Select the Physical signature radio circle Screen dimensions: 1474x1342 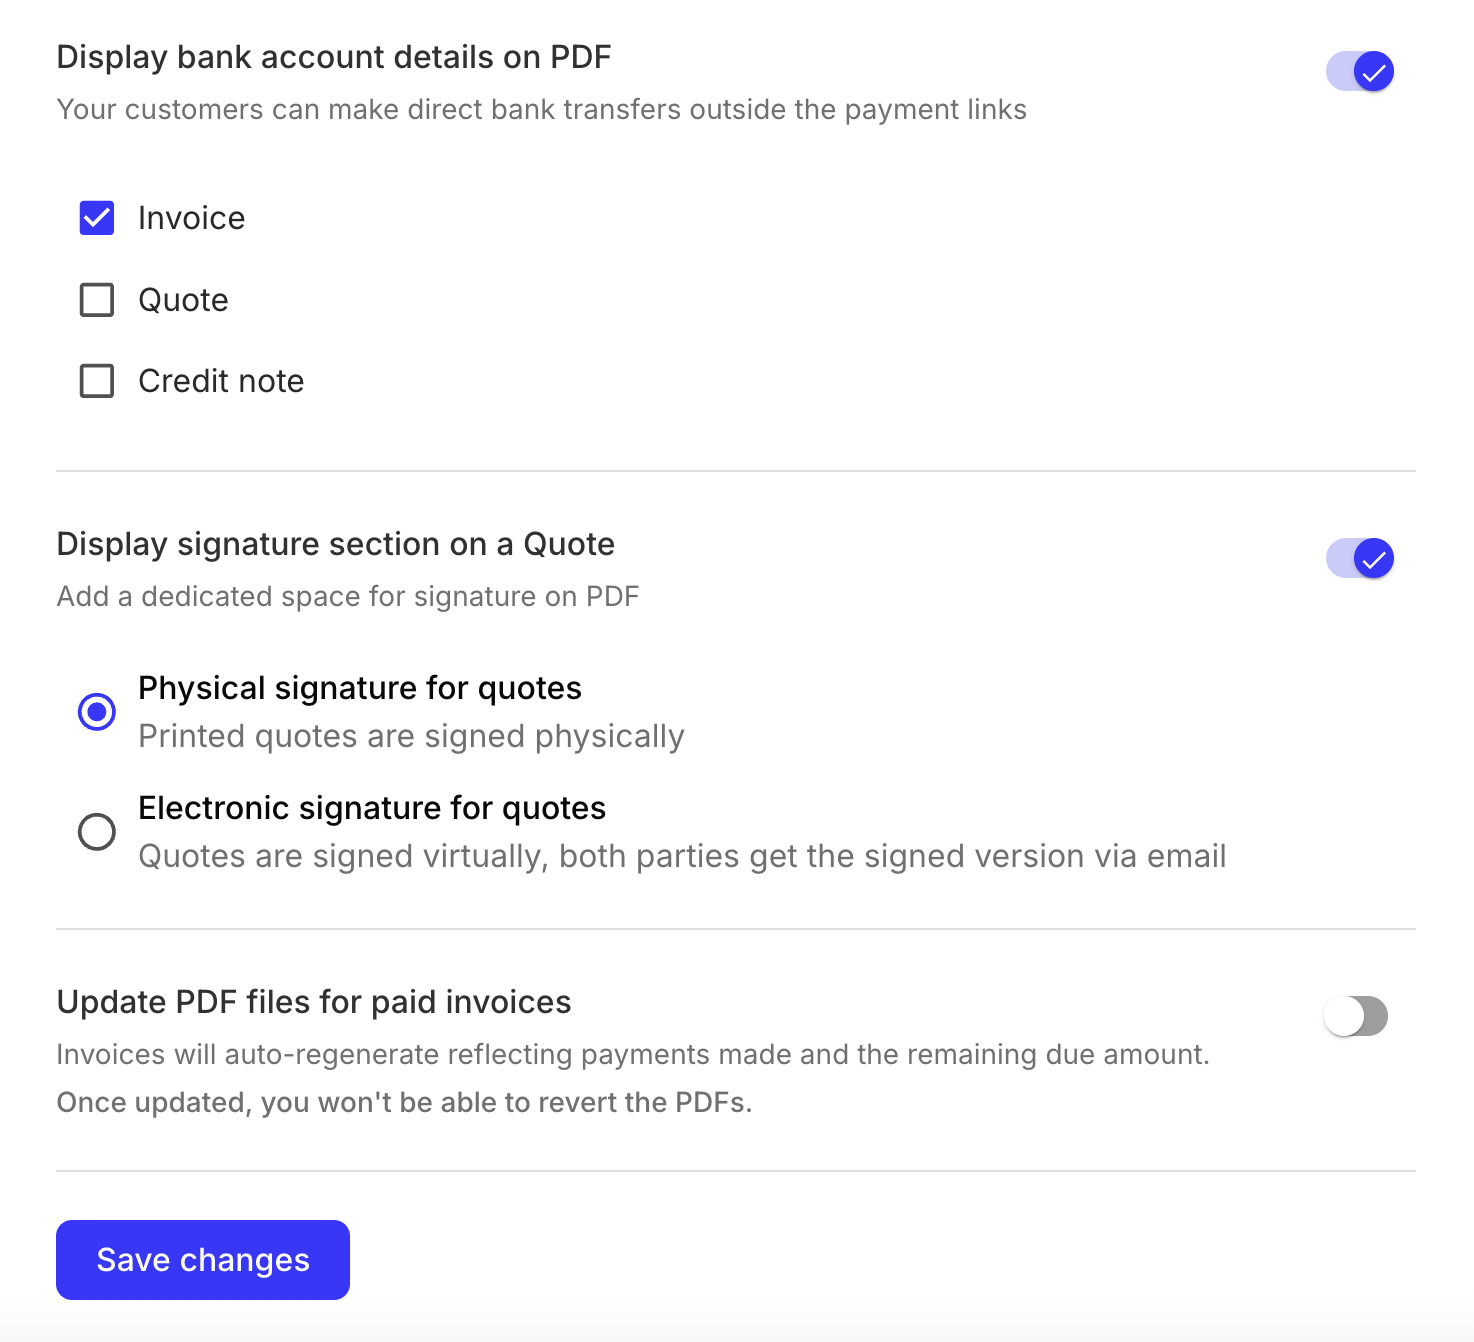pyautogui.click(x=97, y=712)
